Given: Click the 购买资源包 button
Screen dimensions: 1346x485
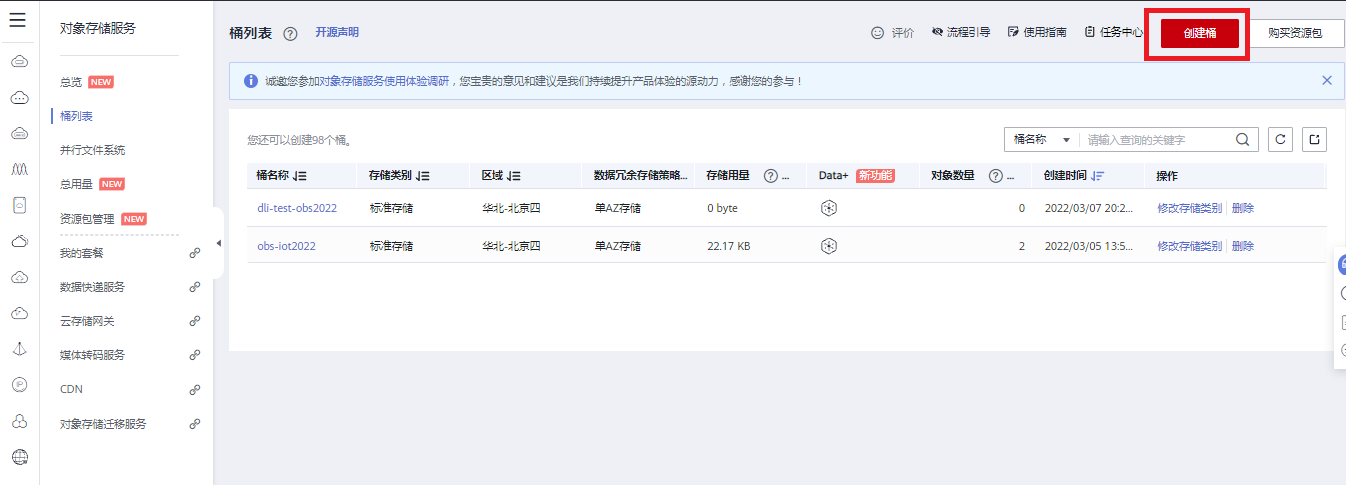Looking at the screenshot, I should click(1295, 33).
